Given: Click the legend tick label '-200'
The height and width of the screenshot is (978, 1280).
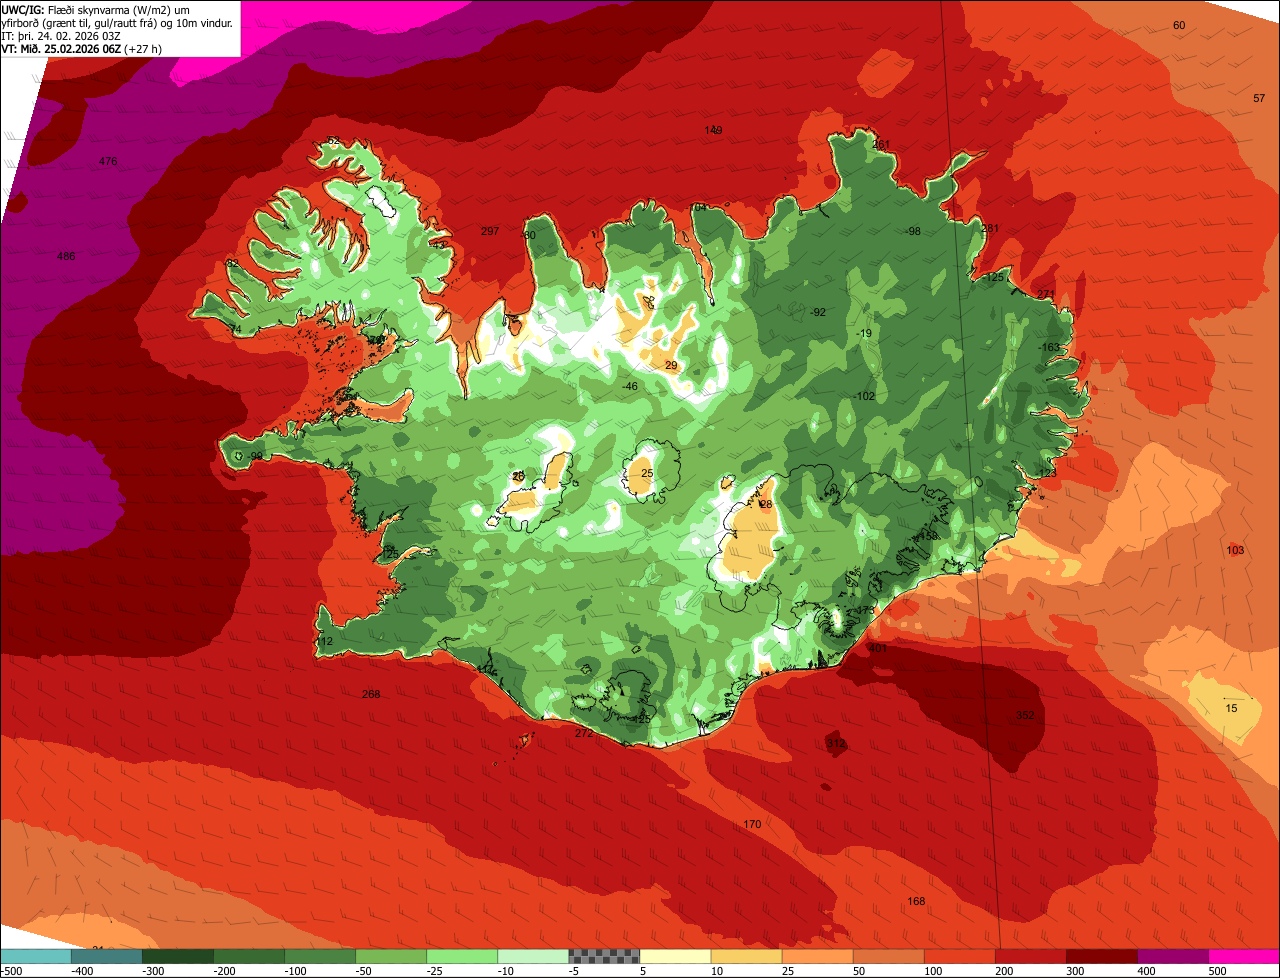Looking at the screenshot, I should click(224, 971).
